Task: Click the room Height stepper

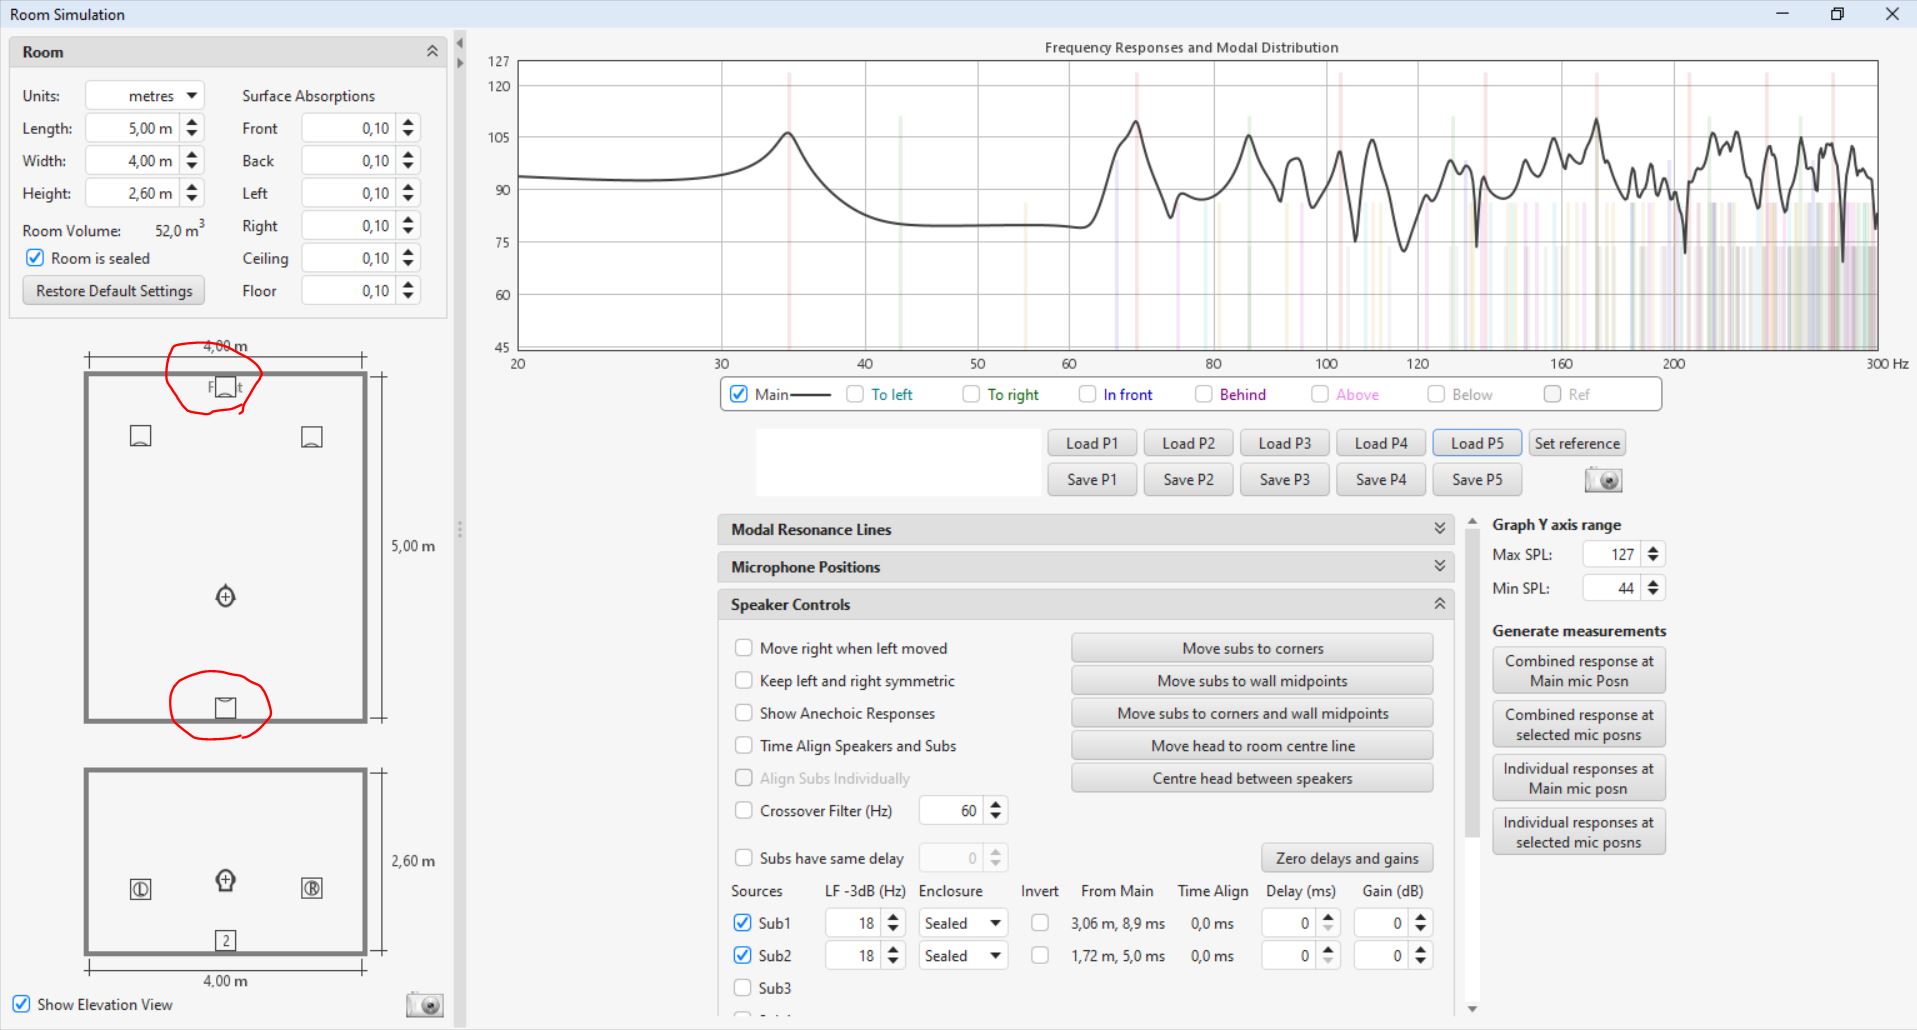Action: (192, 193)
